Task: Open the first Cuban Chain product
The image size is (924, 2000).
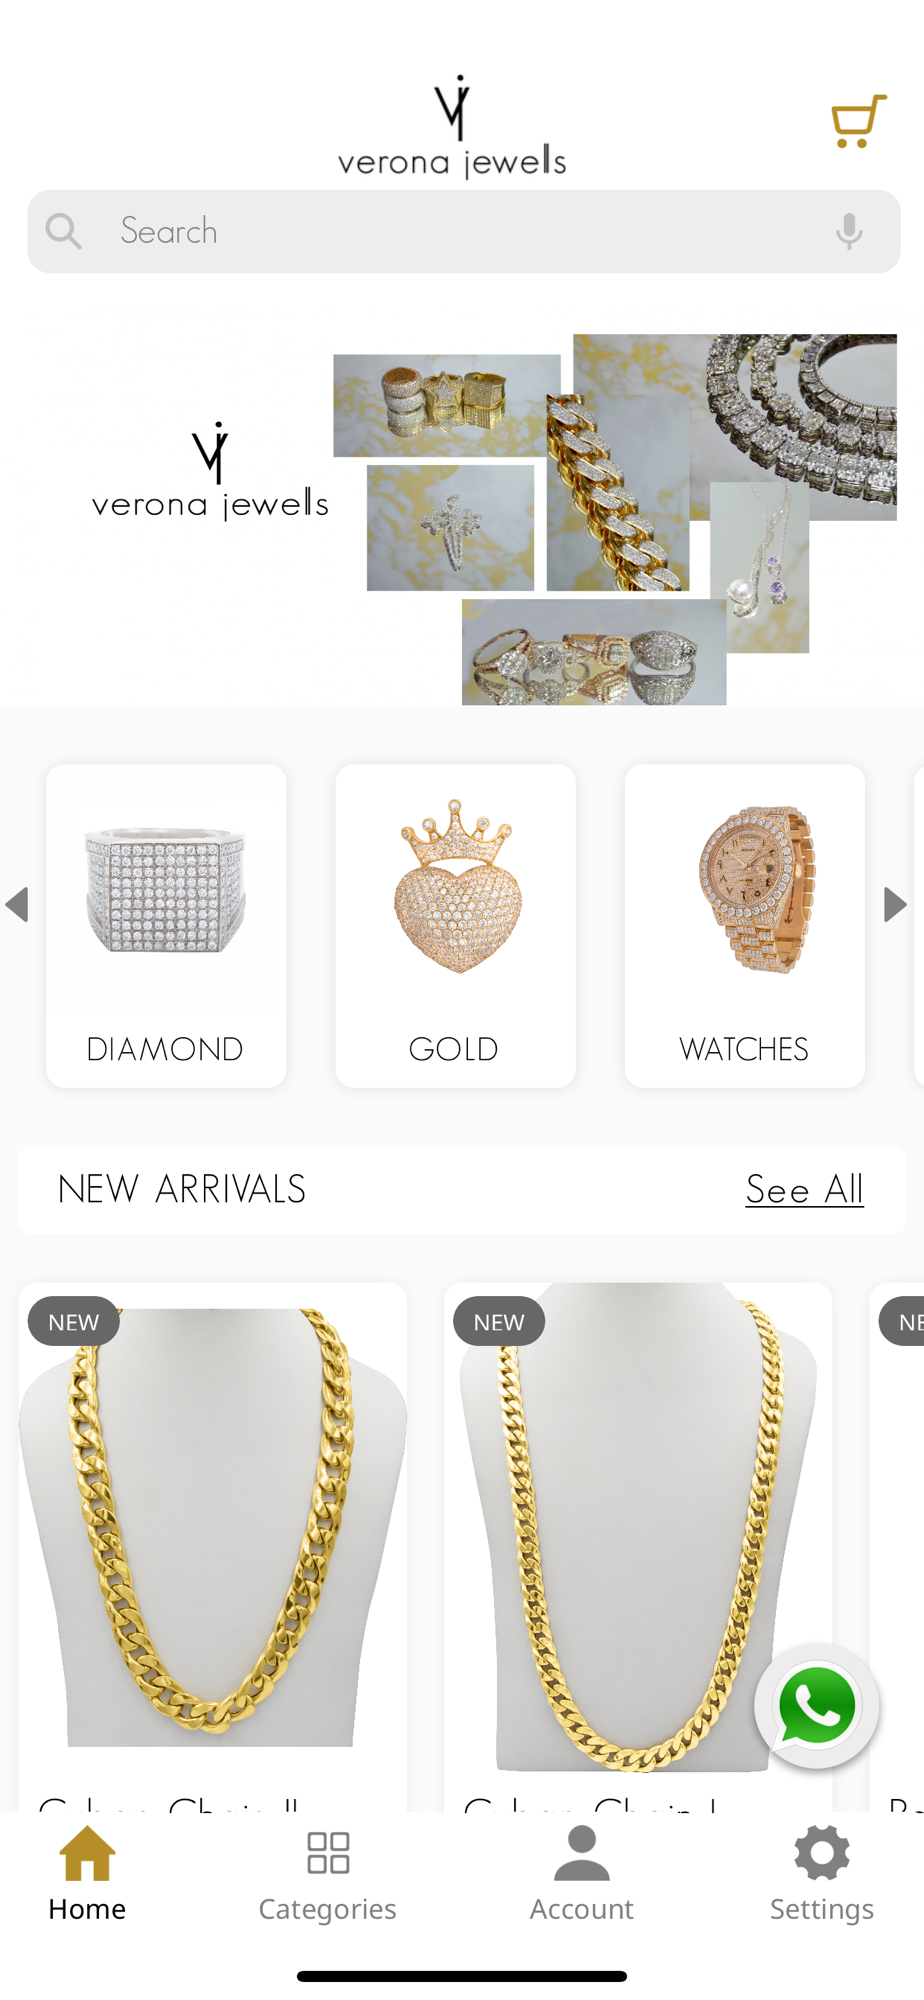Action: click(212, 1547)
